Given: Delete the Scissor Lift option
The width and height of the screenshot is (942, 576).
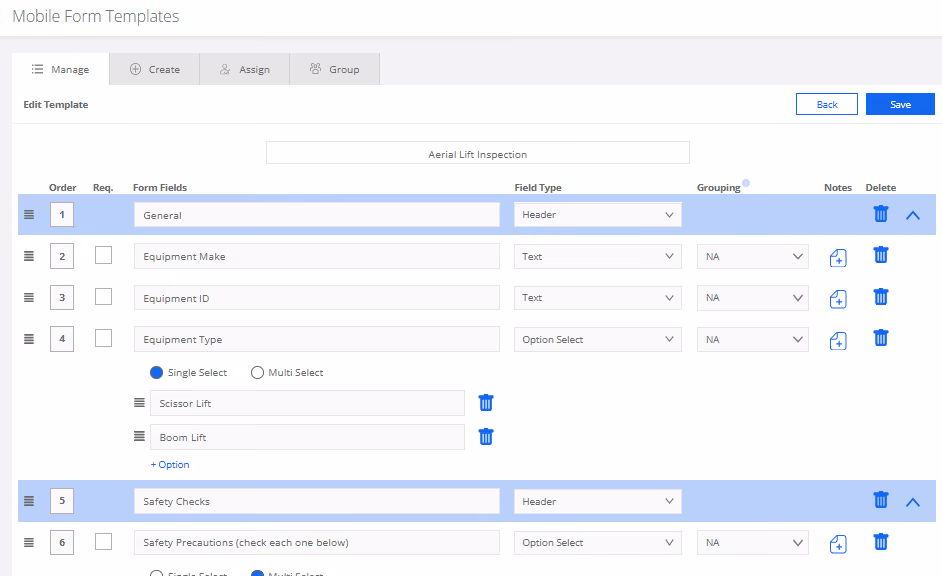Looking at the screenshot, I should (x=486, y=403).
